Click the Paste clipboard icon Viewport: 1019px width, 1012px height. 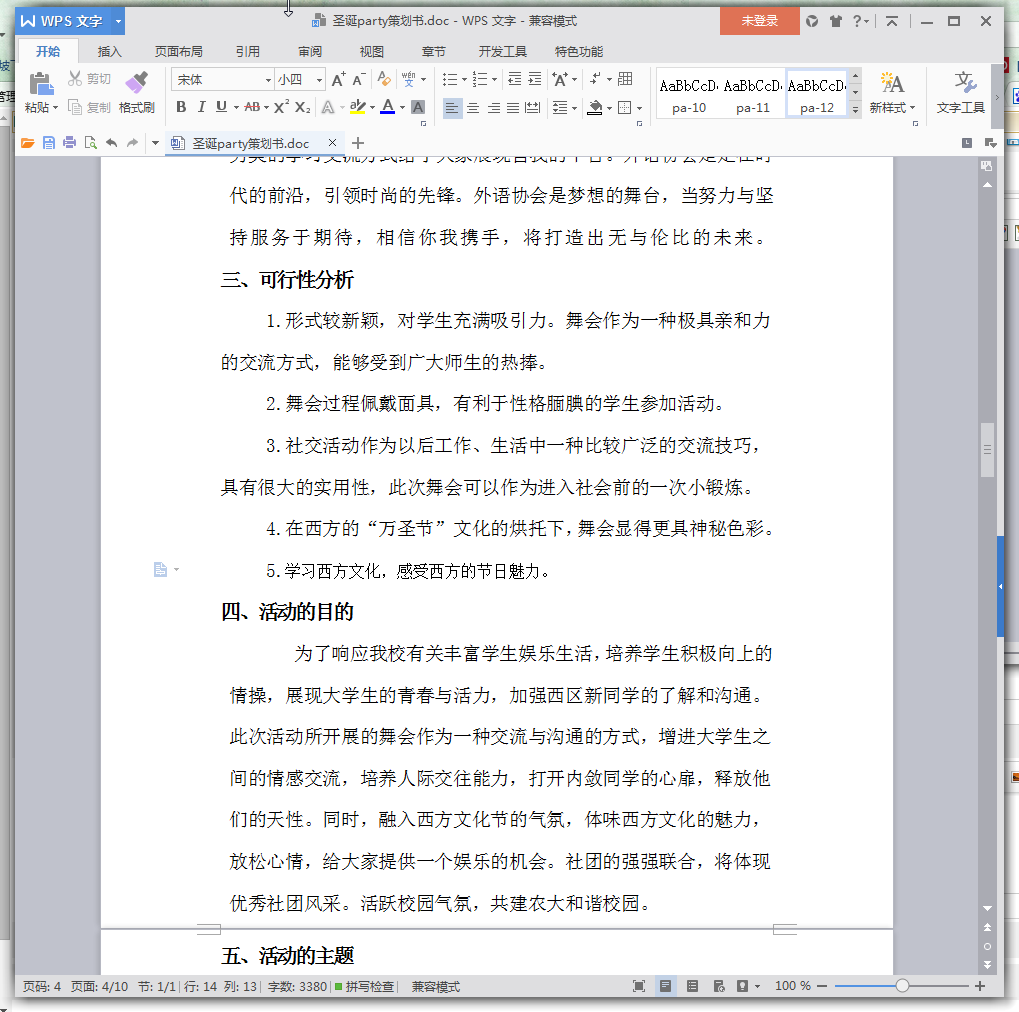point(40,84)
